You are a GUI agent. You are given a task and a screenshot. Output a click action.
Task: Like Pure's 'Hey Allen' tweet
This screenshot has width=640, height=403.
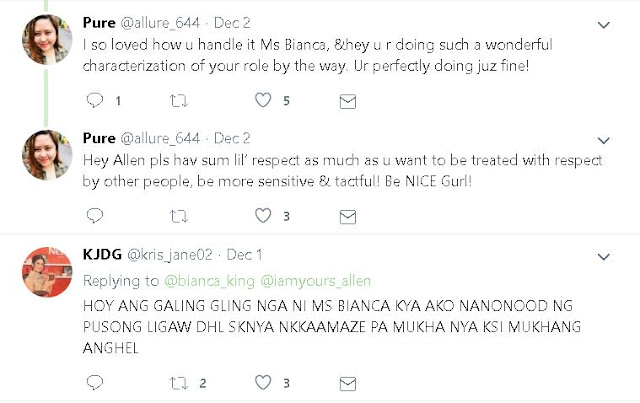coord(263,215)
